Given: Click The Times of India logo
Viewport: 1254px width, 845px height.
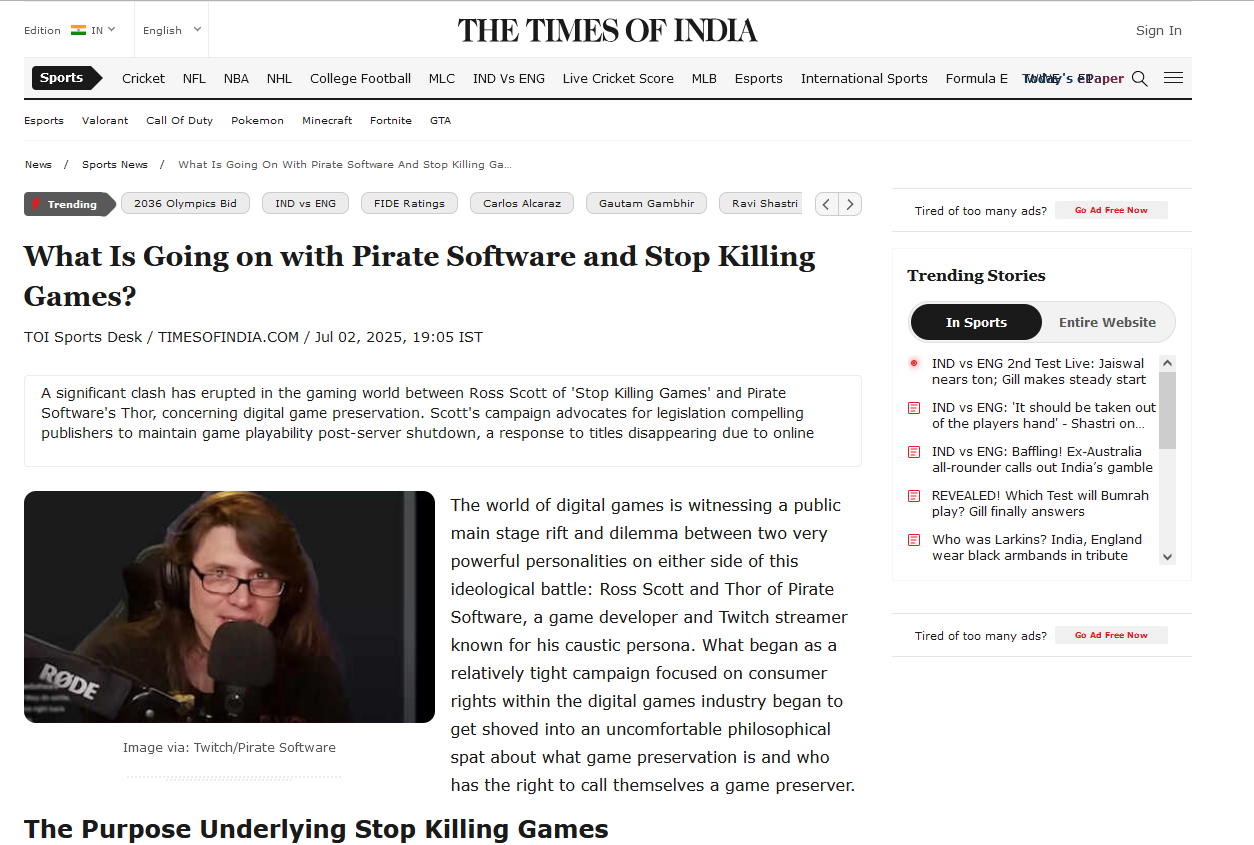Looking at the screenshot, I should pyautogui.click(x=608, y=30).
